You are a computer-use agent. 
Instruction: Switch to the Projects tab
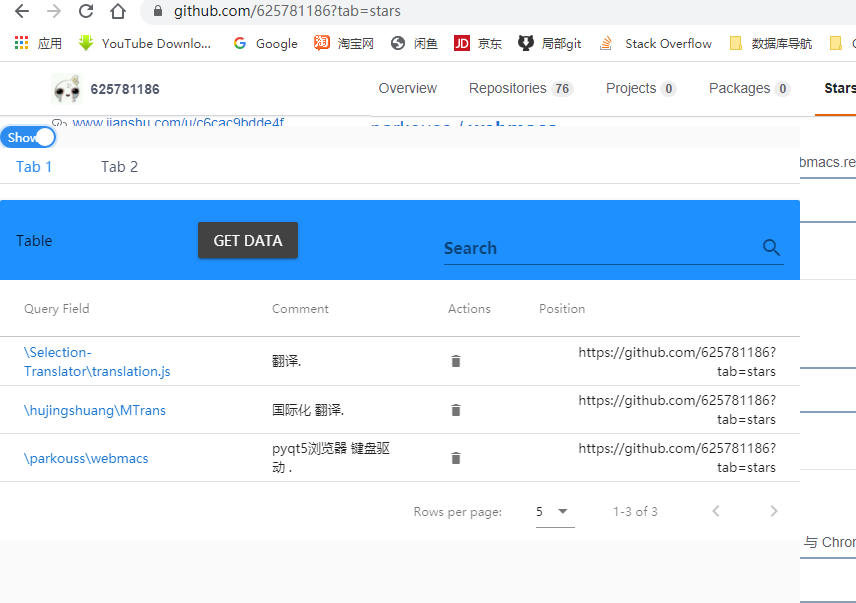click(641, 88)
